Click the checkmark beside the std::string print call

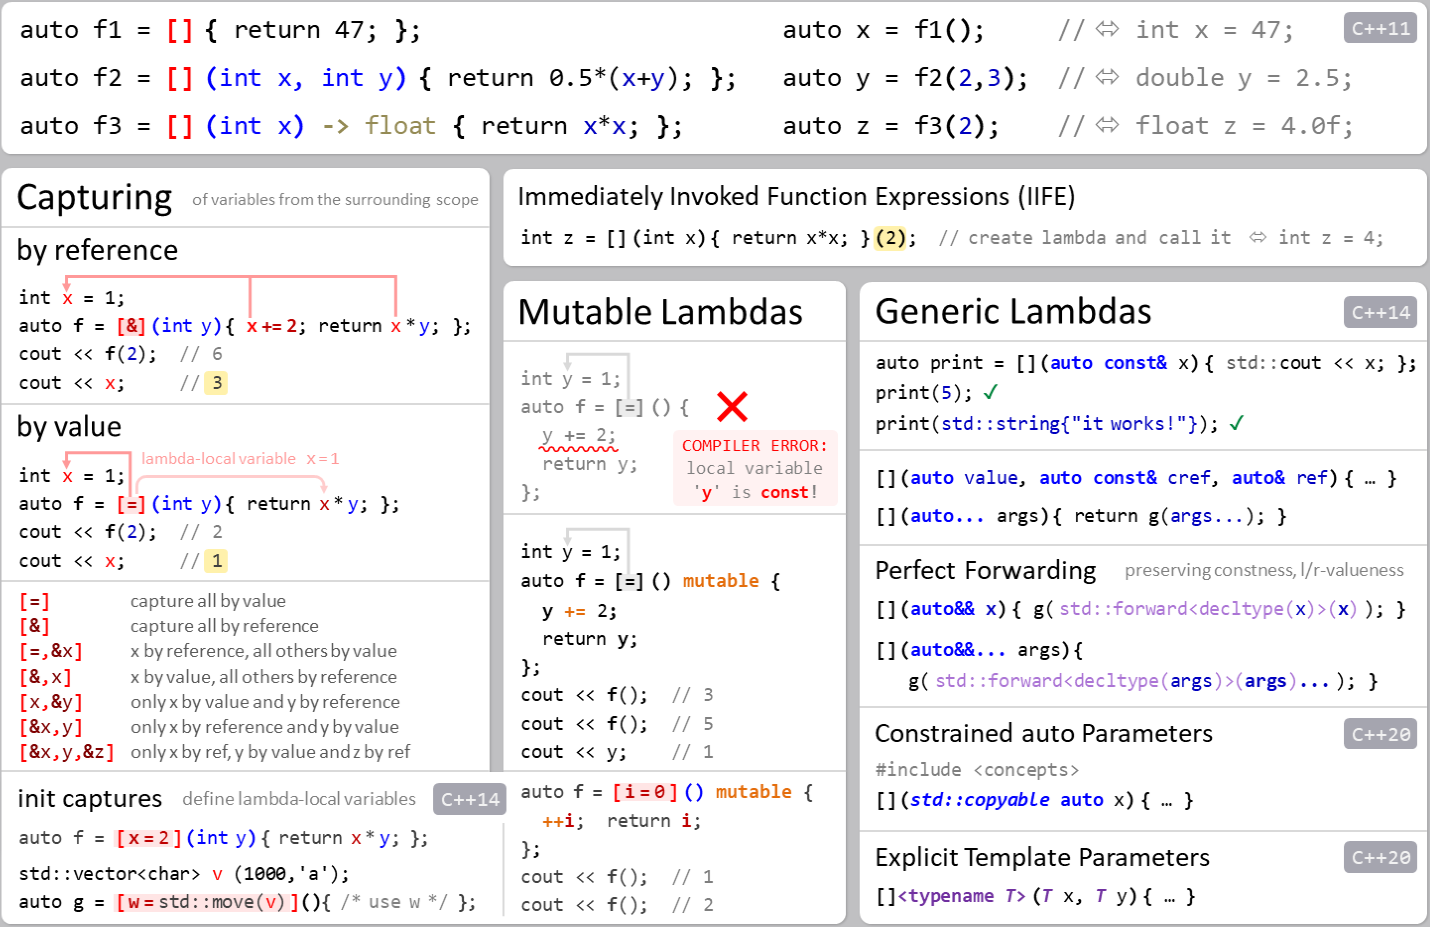click(1235, 423)
